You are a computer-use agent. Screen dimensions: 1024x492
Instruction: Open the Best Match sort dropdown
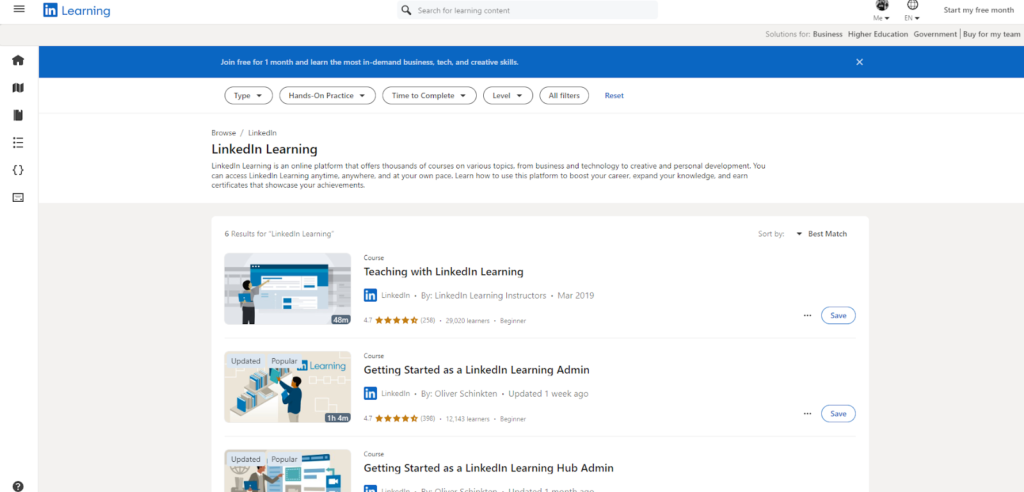click(x=822, y=234)
